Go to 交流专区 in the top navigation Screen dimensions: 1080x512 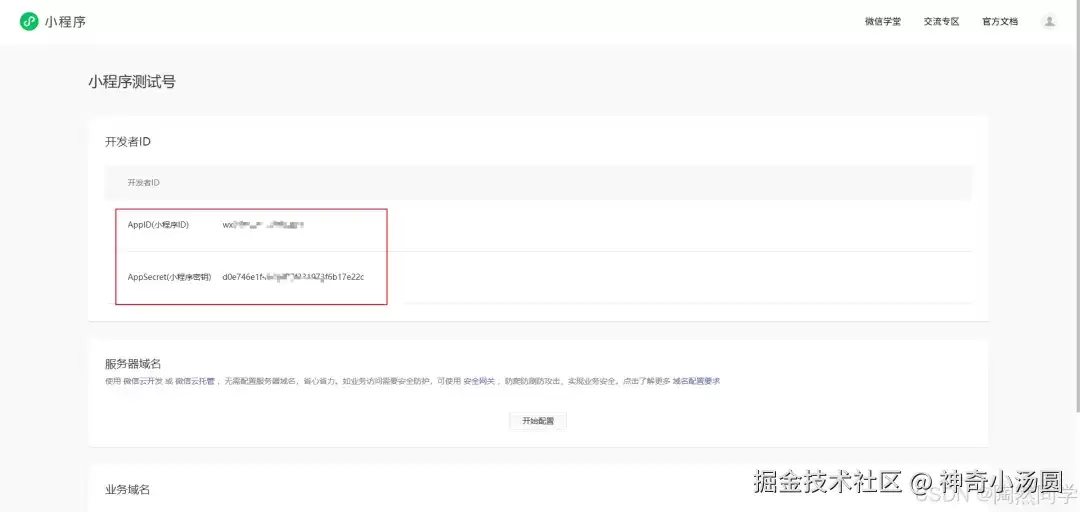click(x=942, y=21)
